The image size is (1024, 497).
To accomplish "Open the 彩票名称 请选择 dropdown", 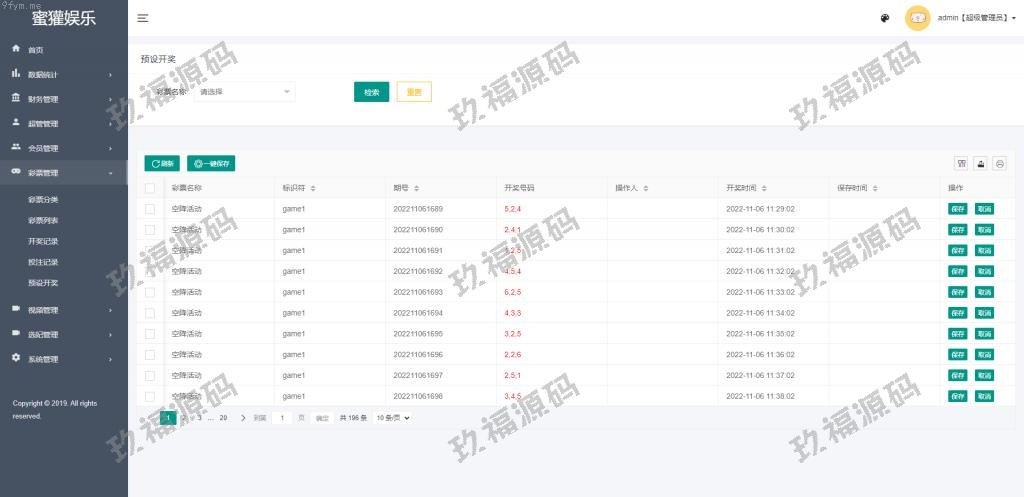I will 245,92.
